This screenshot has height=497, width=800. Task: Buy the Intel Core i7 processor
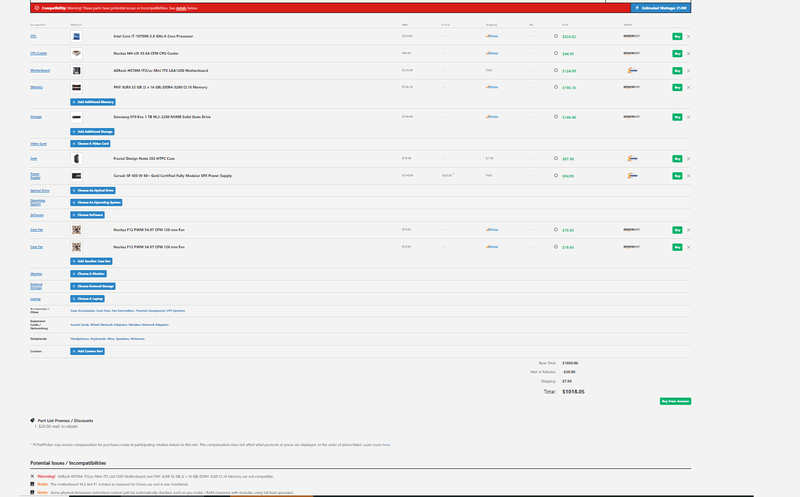tap(677, 37)
